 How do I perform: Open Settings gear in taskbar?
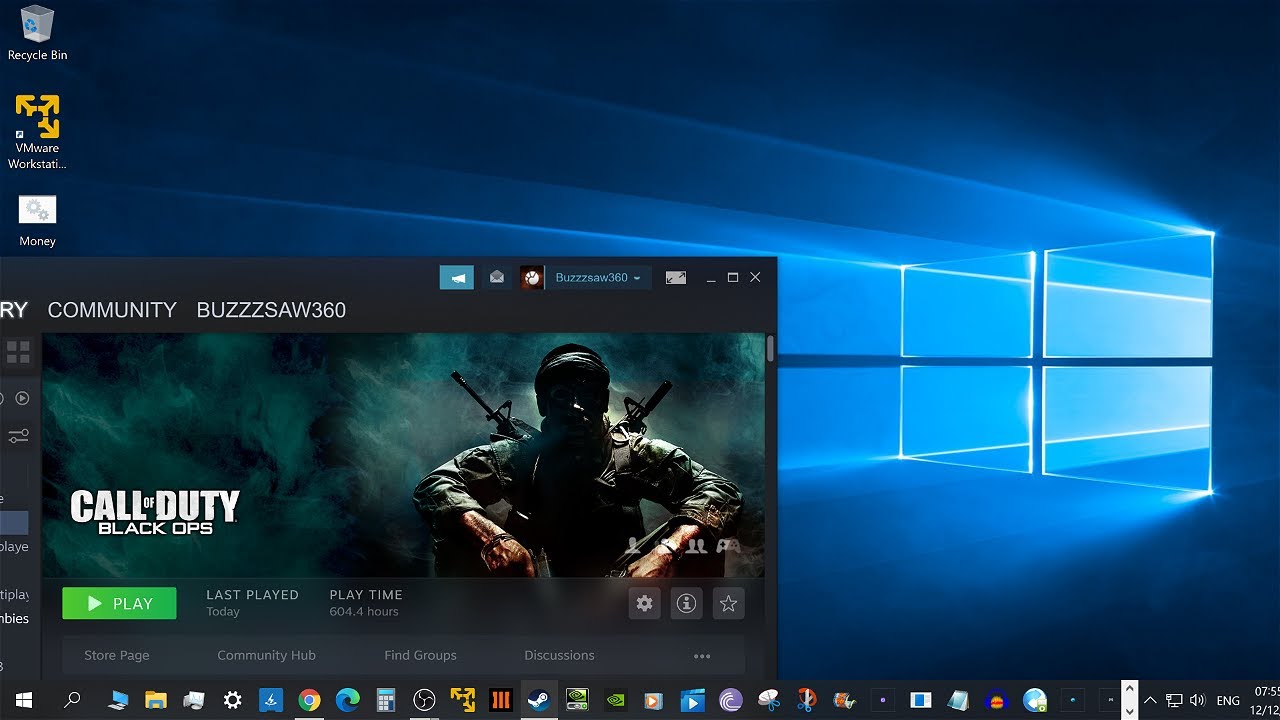pos(232,700)
